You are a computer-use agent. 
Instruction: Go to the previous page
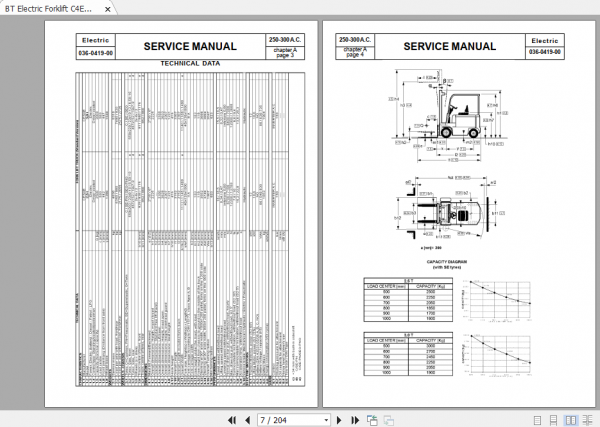[x=248, y=420]
